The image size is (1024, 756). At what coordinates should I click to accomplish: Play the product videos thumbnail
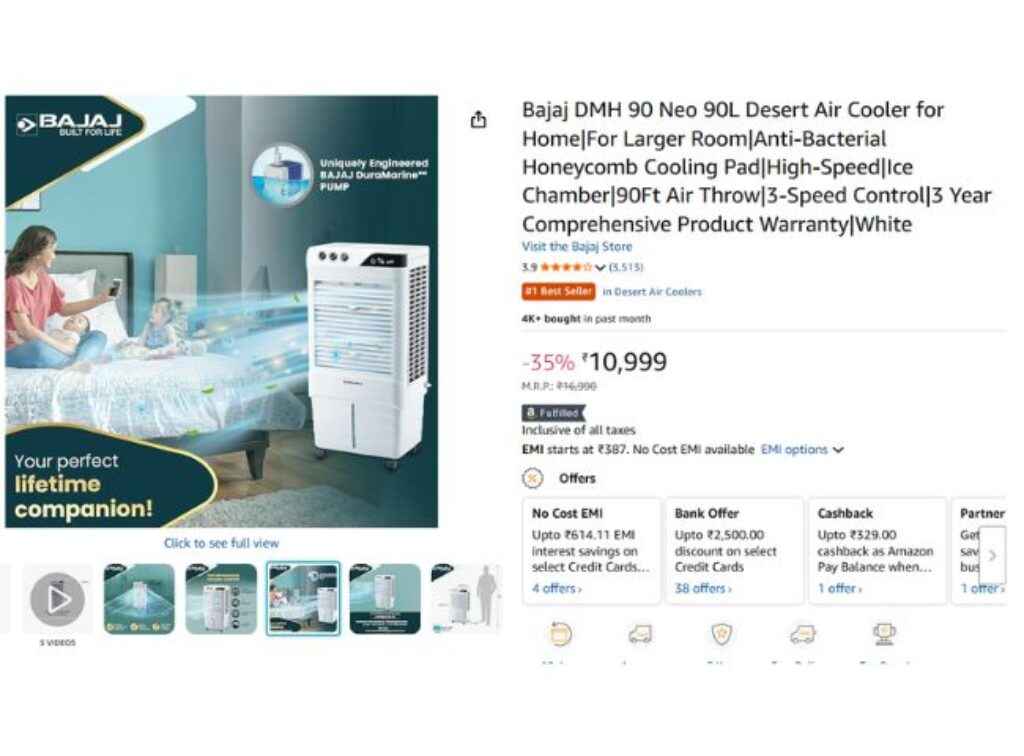[57, 599]
